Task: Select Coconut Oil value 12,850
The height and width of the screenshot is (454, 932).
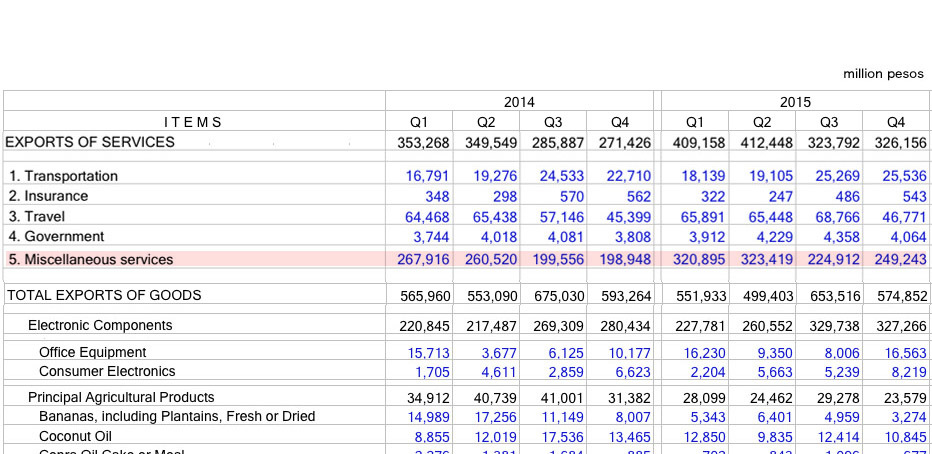Action: coord(703,437)
